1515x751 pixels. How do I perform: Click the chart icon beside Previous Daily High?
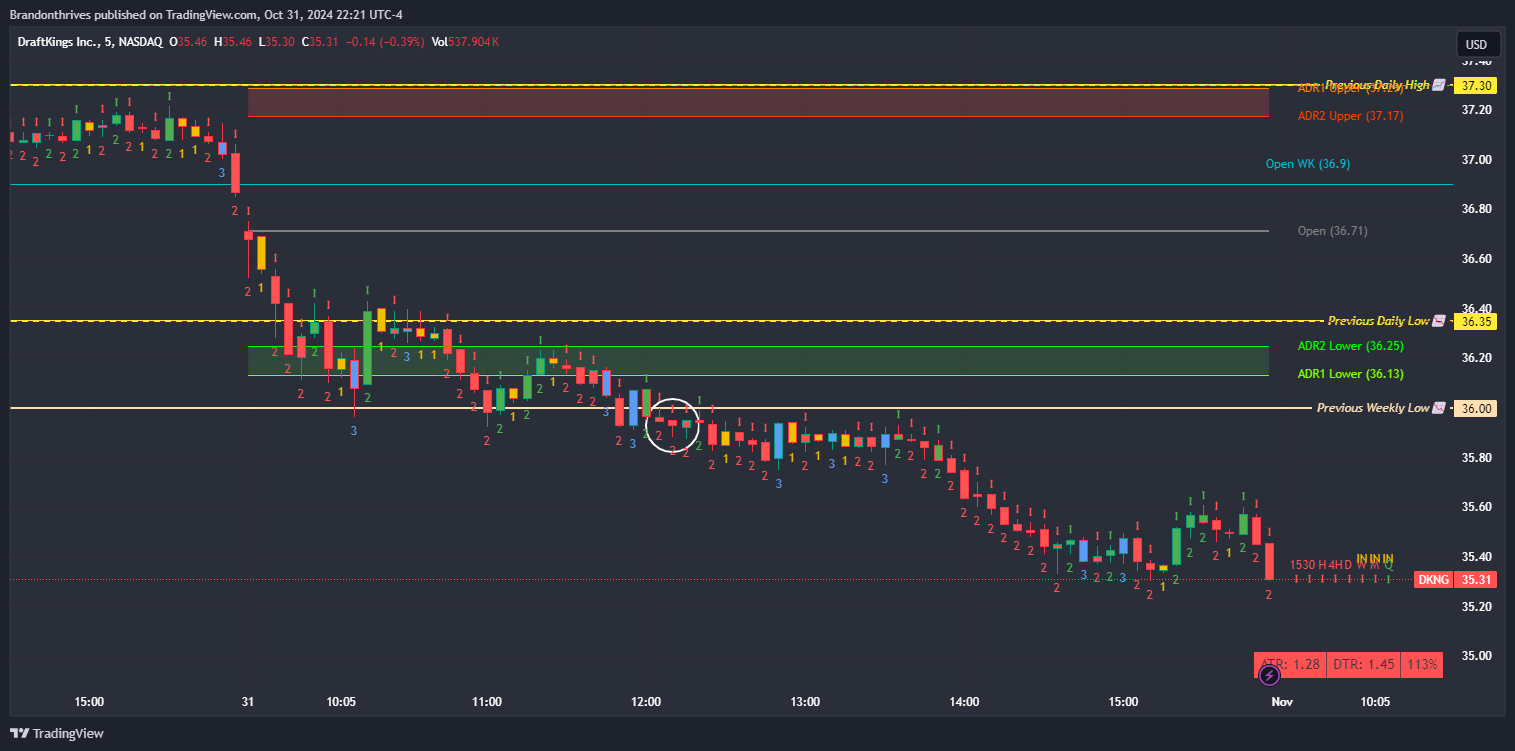1439,85
